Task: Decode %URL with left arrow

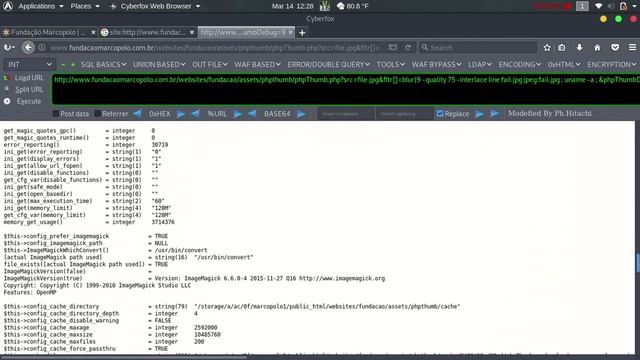Action: pyautogui.click(x=196, y=114)
